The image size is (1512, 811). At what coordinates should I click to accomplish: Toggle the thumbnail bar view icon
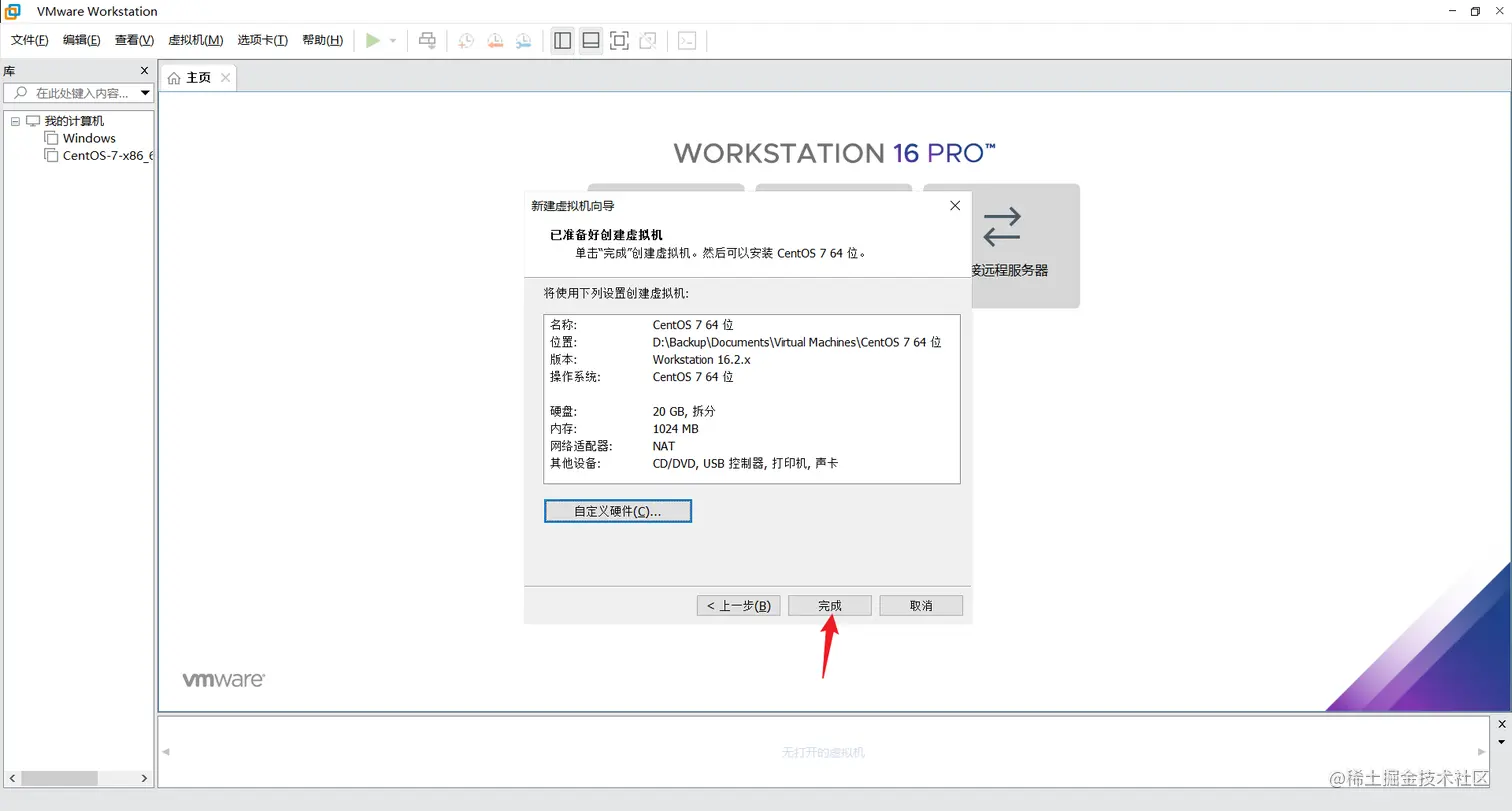click(591, 40)
